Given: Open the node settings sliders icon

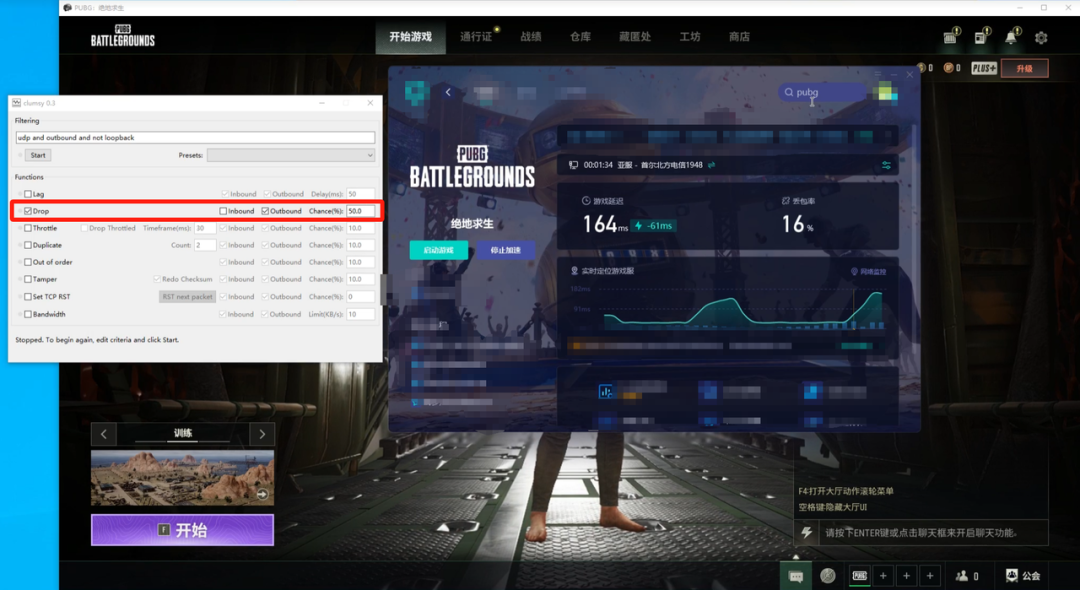Looking at the screenshot, I should coord(886,165).
